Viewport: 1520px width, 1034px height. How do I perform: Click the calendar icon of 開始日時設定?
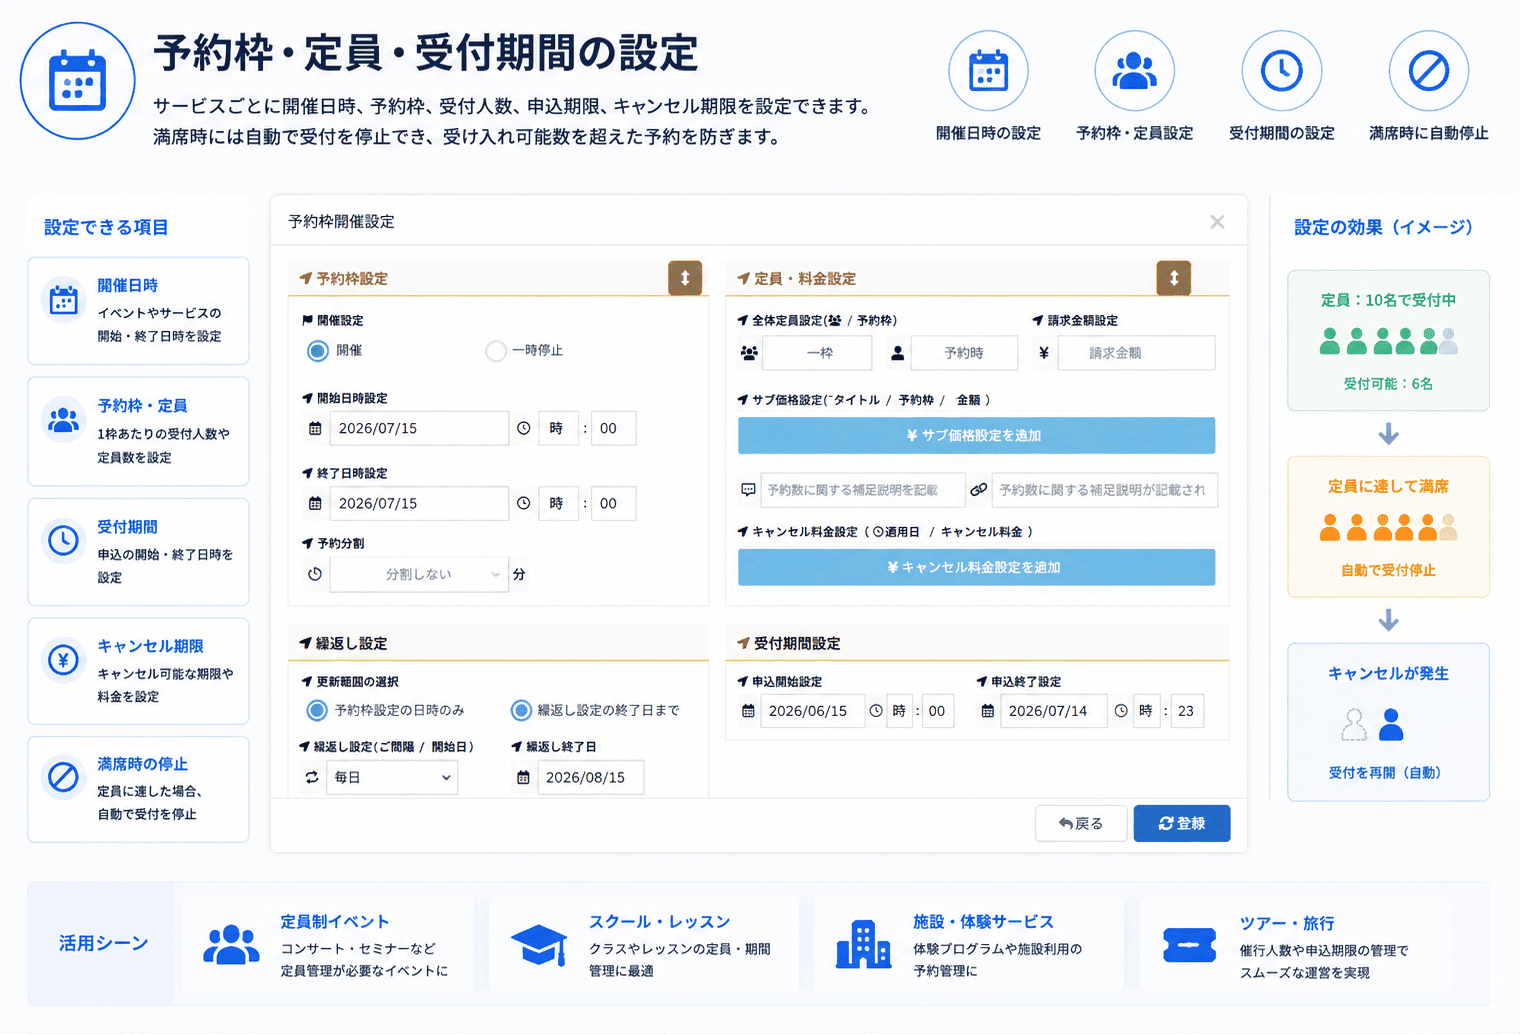click(315, 428)
